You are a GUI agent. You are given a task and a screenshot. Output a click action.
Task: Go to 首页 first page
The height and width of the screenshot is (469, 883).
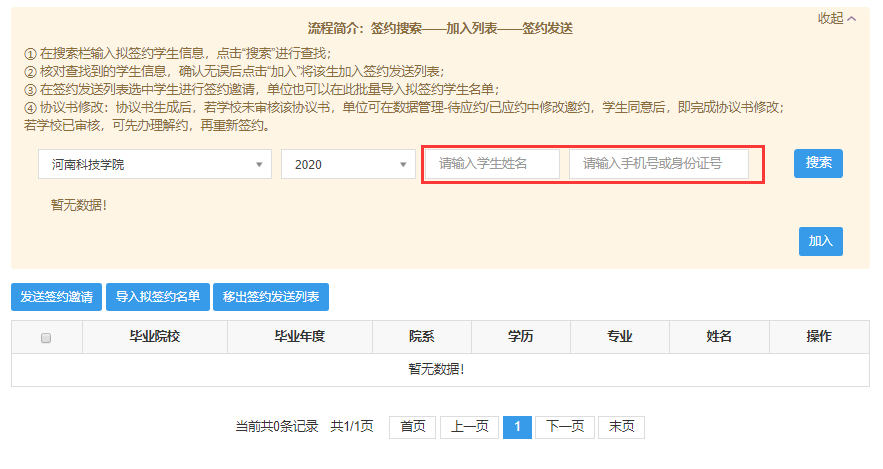pyautogui.click(x=412, y=427)
